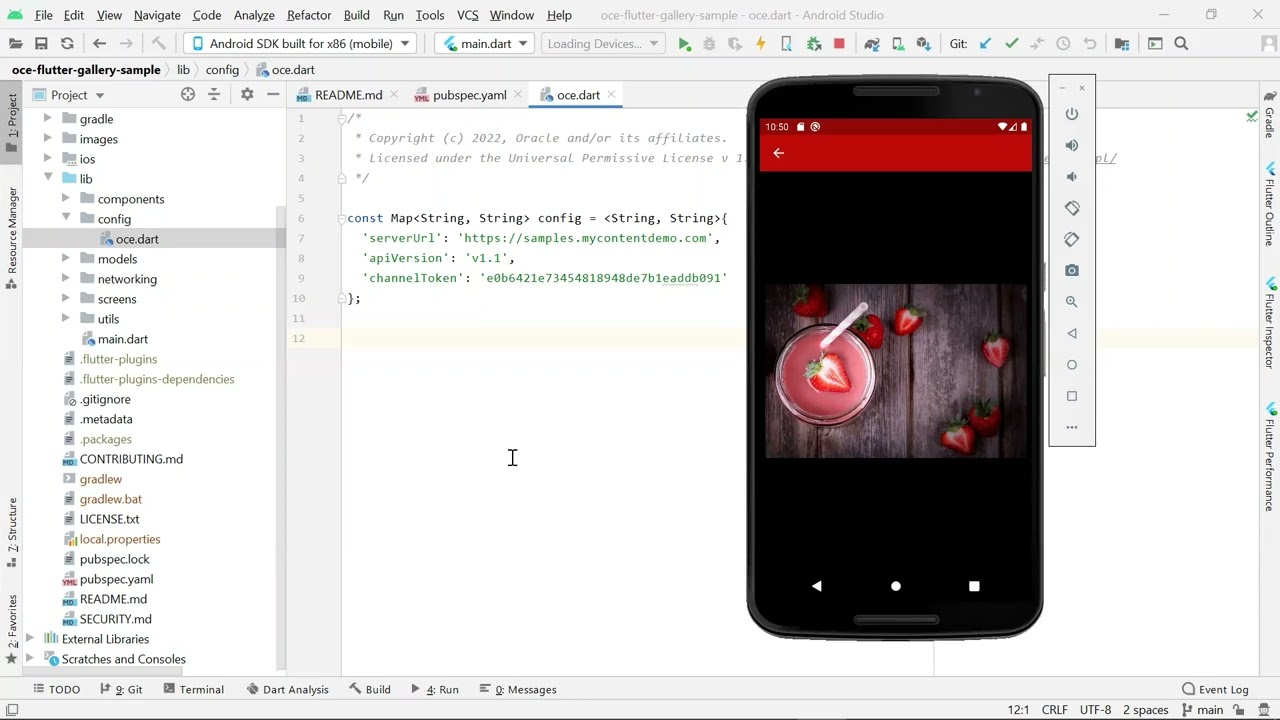Image resolution: width=1280 pixels, height=720 pixels.
Task: Click the main git branch in status bar
Action: tap(1203, 710)
